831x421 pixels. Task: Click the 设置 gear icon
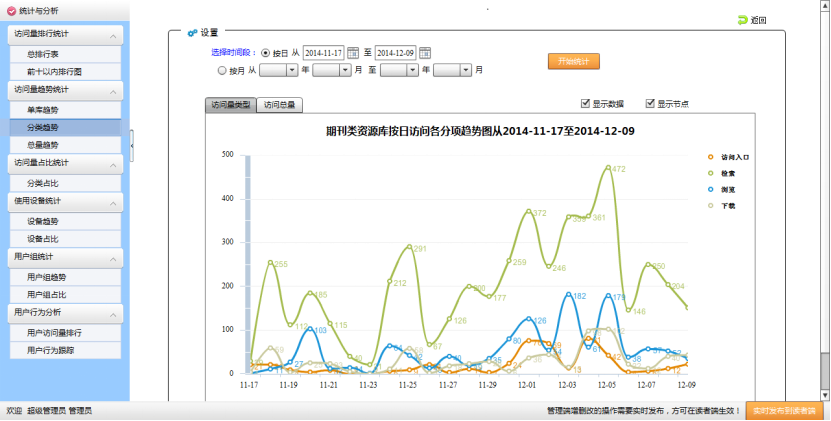point(191,33)
